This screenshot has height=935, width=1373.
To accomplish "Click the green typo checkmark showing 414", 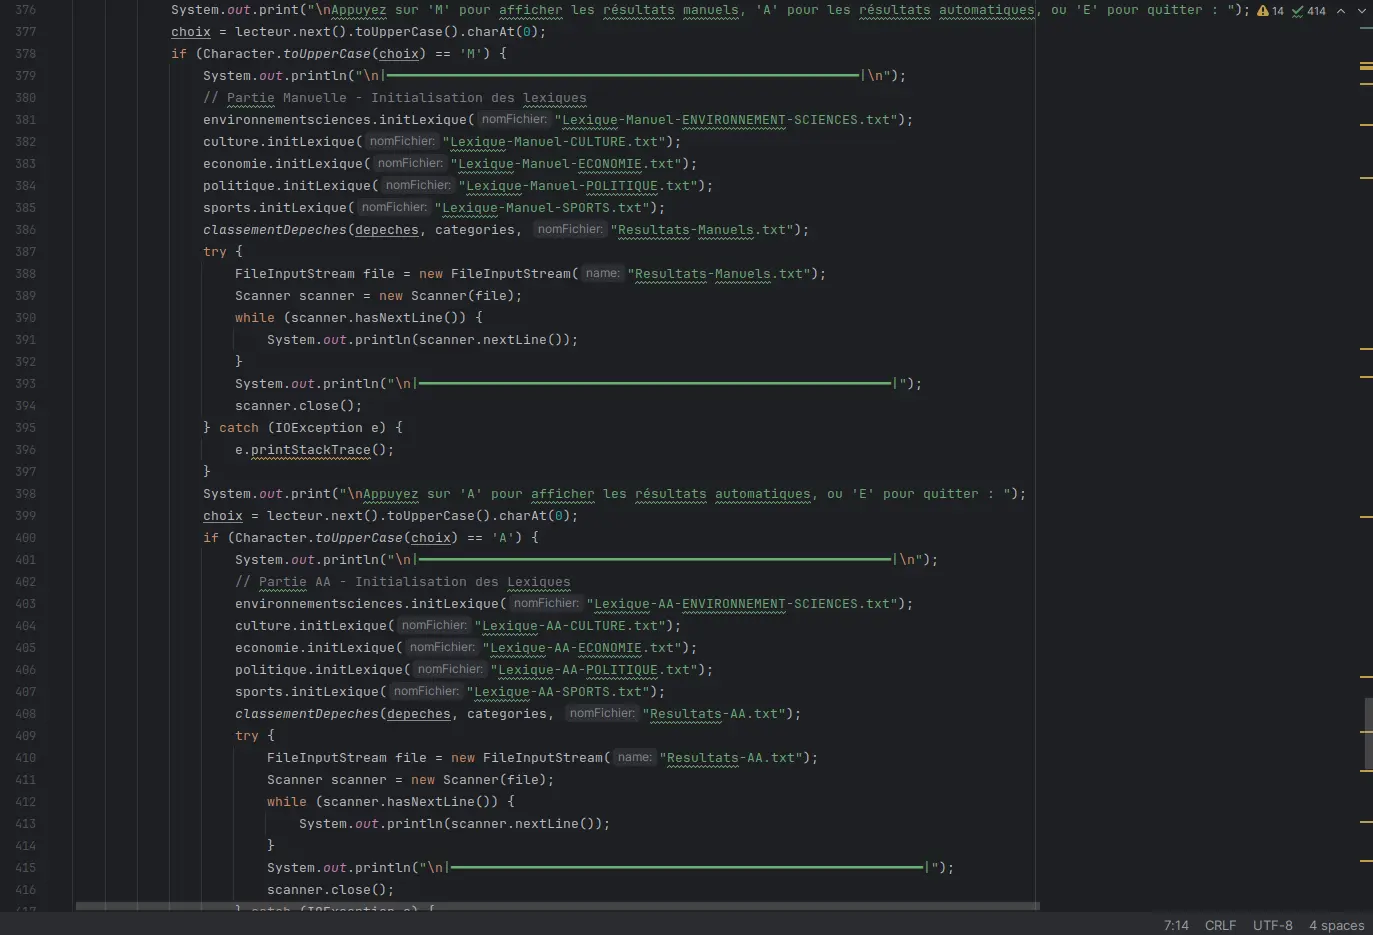I will [x=1308, y=11].
